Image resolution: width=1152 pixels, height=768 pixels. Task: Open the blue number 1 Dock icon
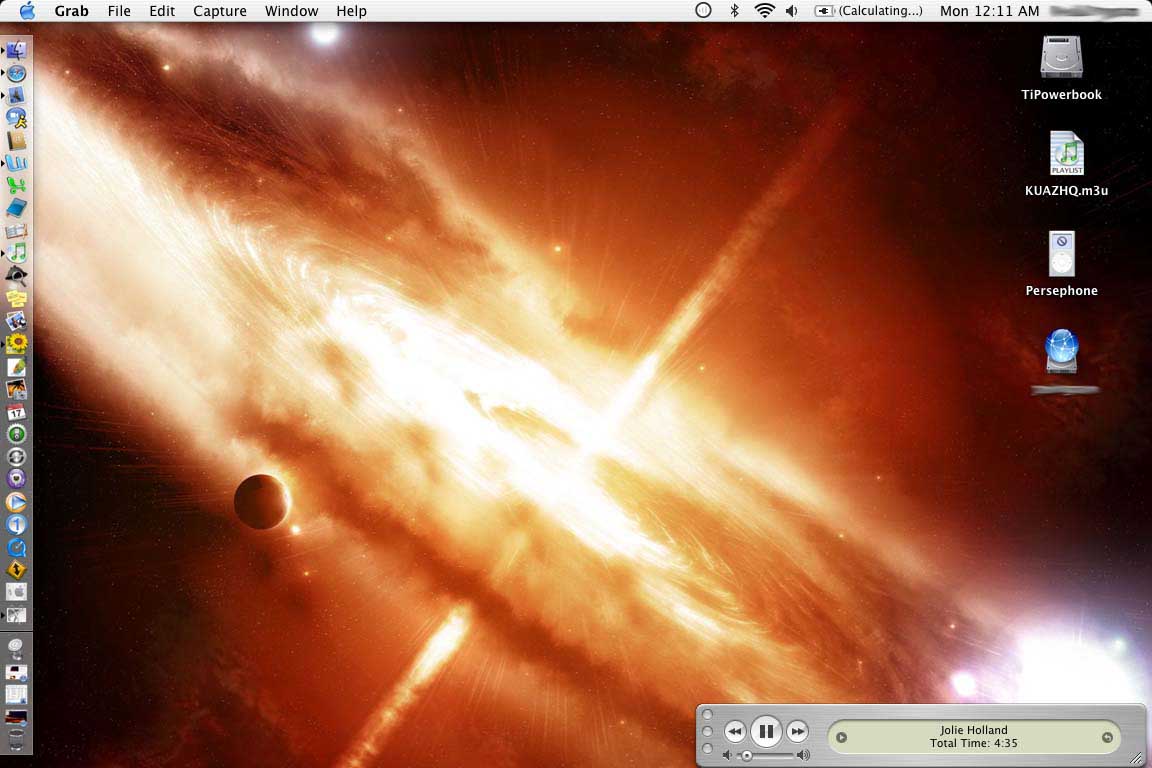(16, 524)
